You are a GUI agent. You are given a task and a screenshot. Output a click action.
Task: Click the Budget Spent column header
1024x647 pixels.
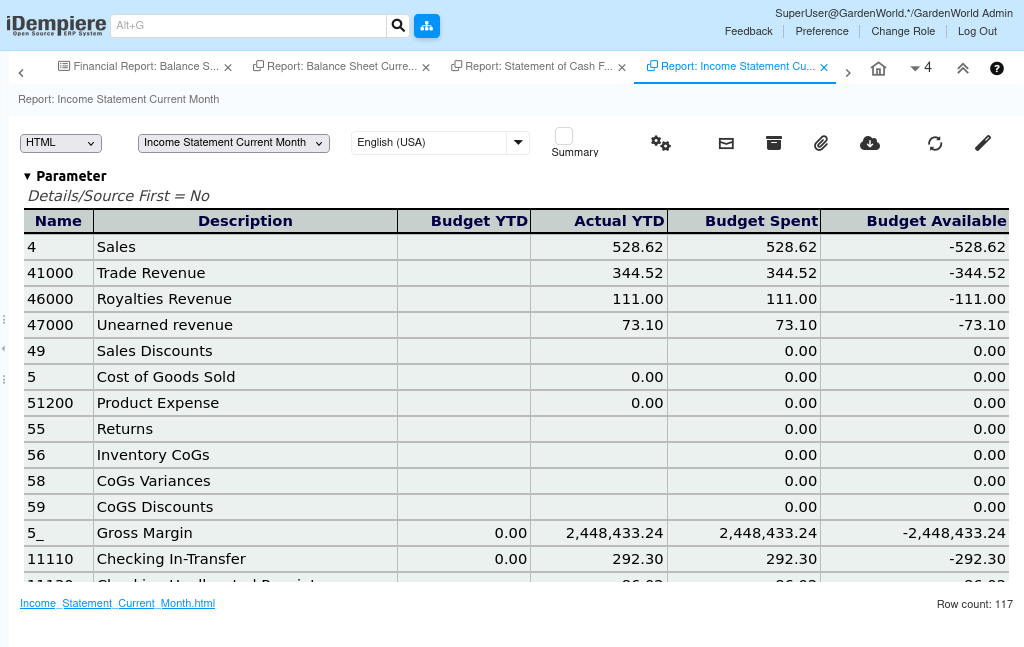tap(744, 221)
